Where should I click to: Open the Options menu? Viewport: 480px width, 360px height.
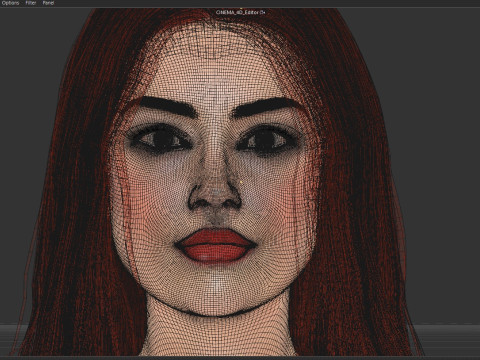10,3
